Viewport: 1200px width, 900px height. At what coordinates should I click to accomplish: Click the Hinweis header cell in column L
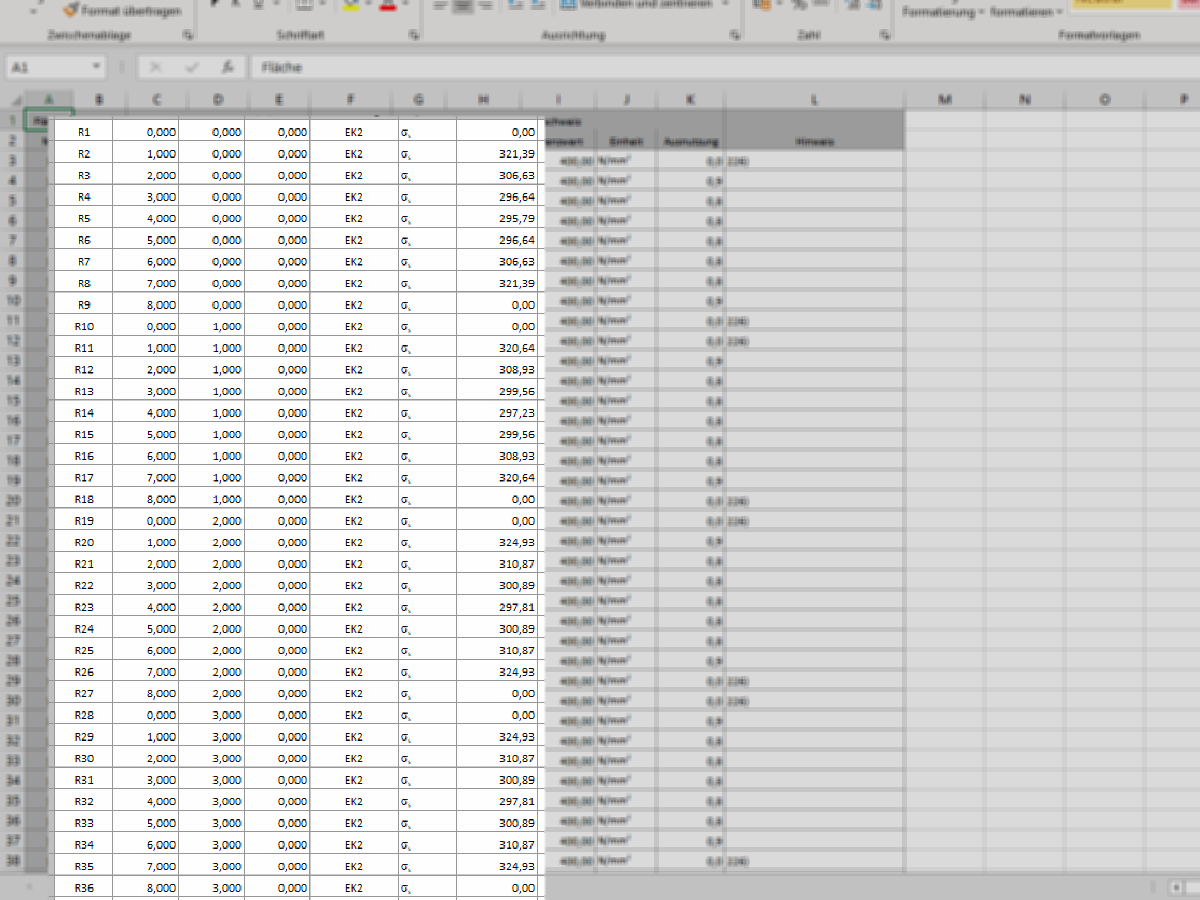pyautogui.click(x=815, y=141)
